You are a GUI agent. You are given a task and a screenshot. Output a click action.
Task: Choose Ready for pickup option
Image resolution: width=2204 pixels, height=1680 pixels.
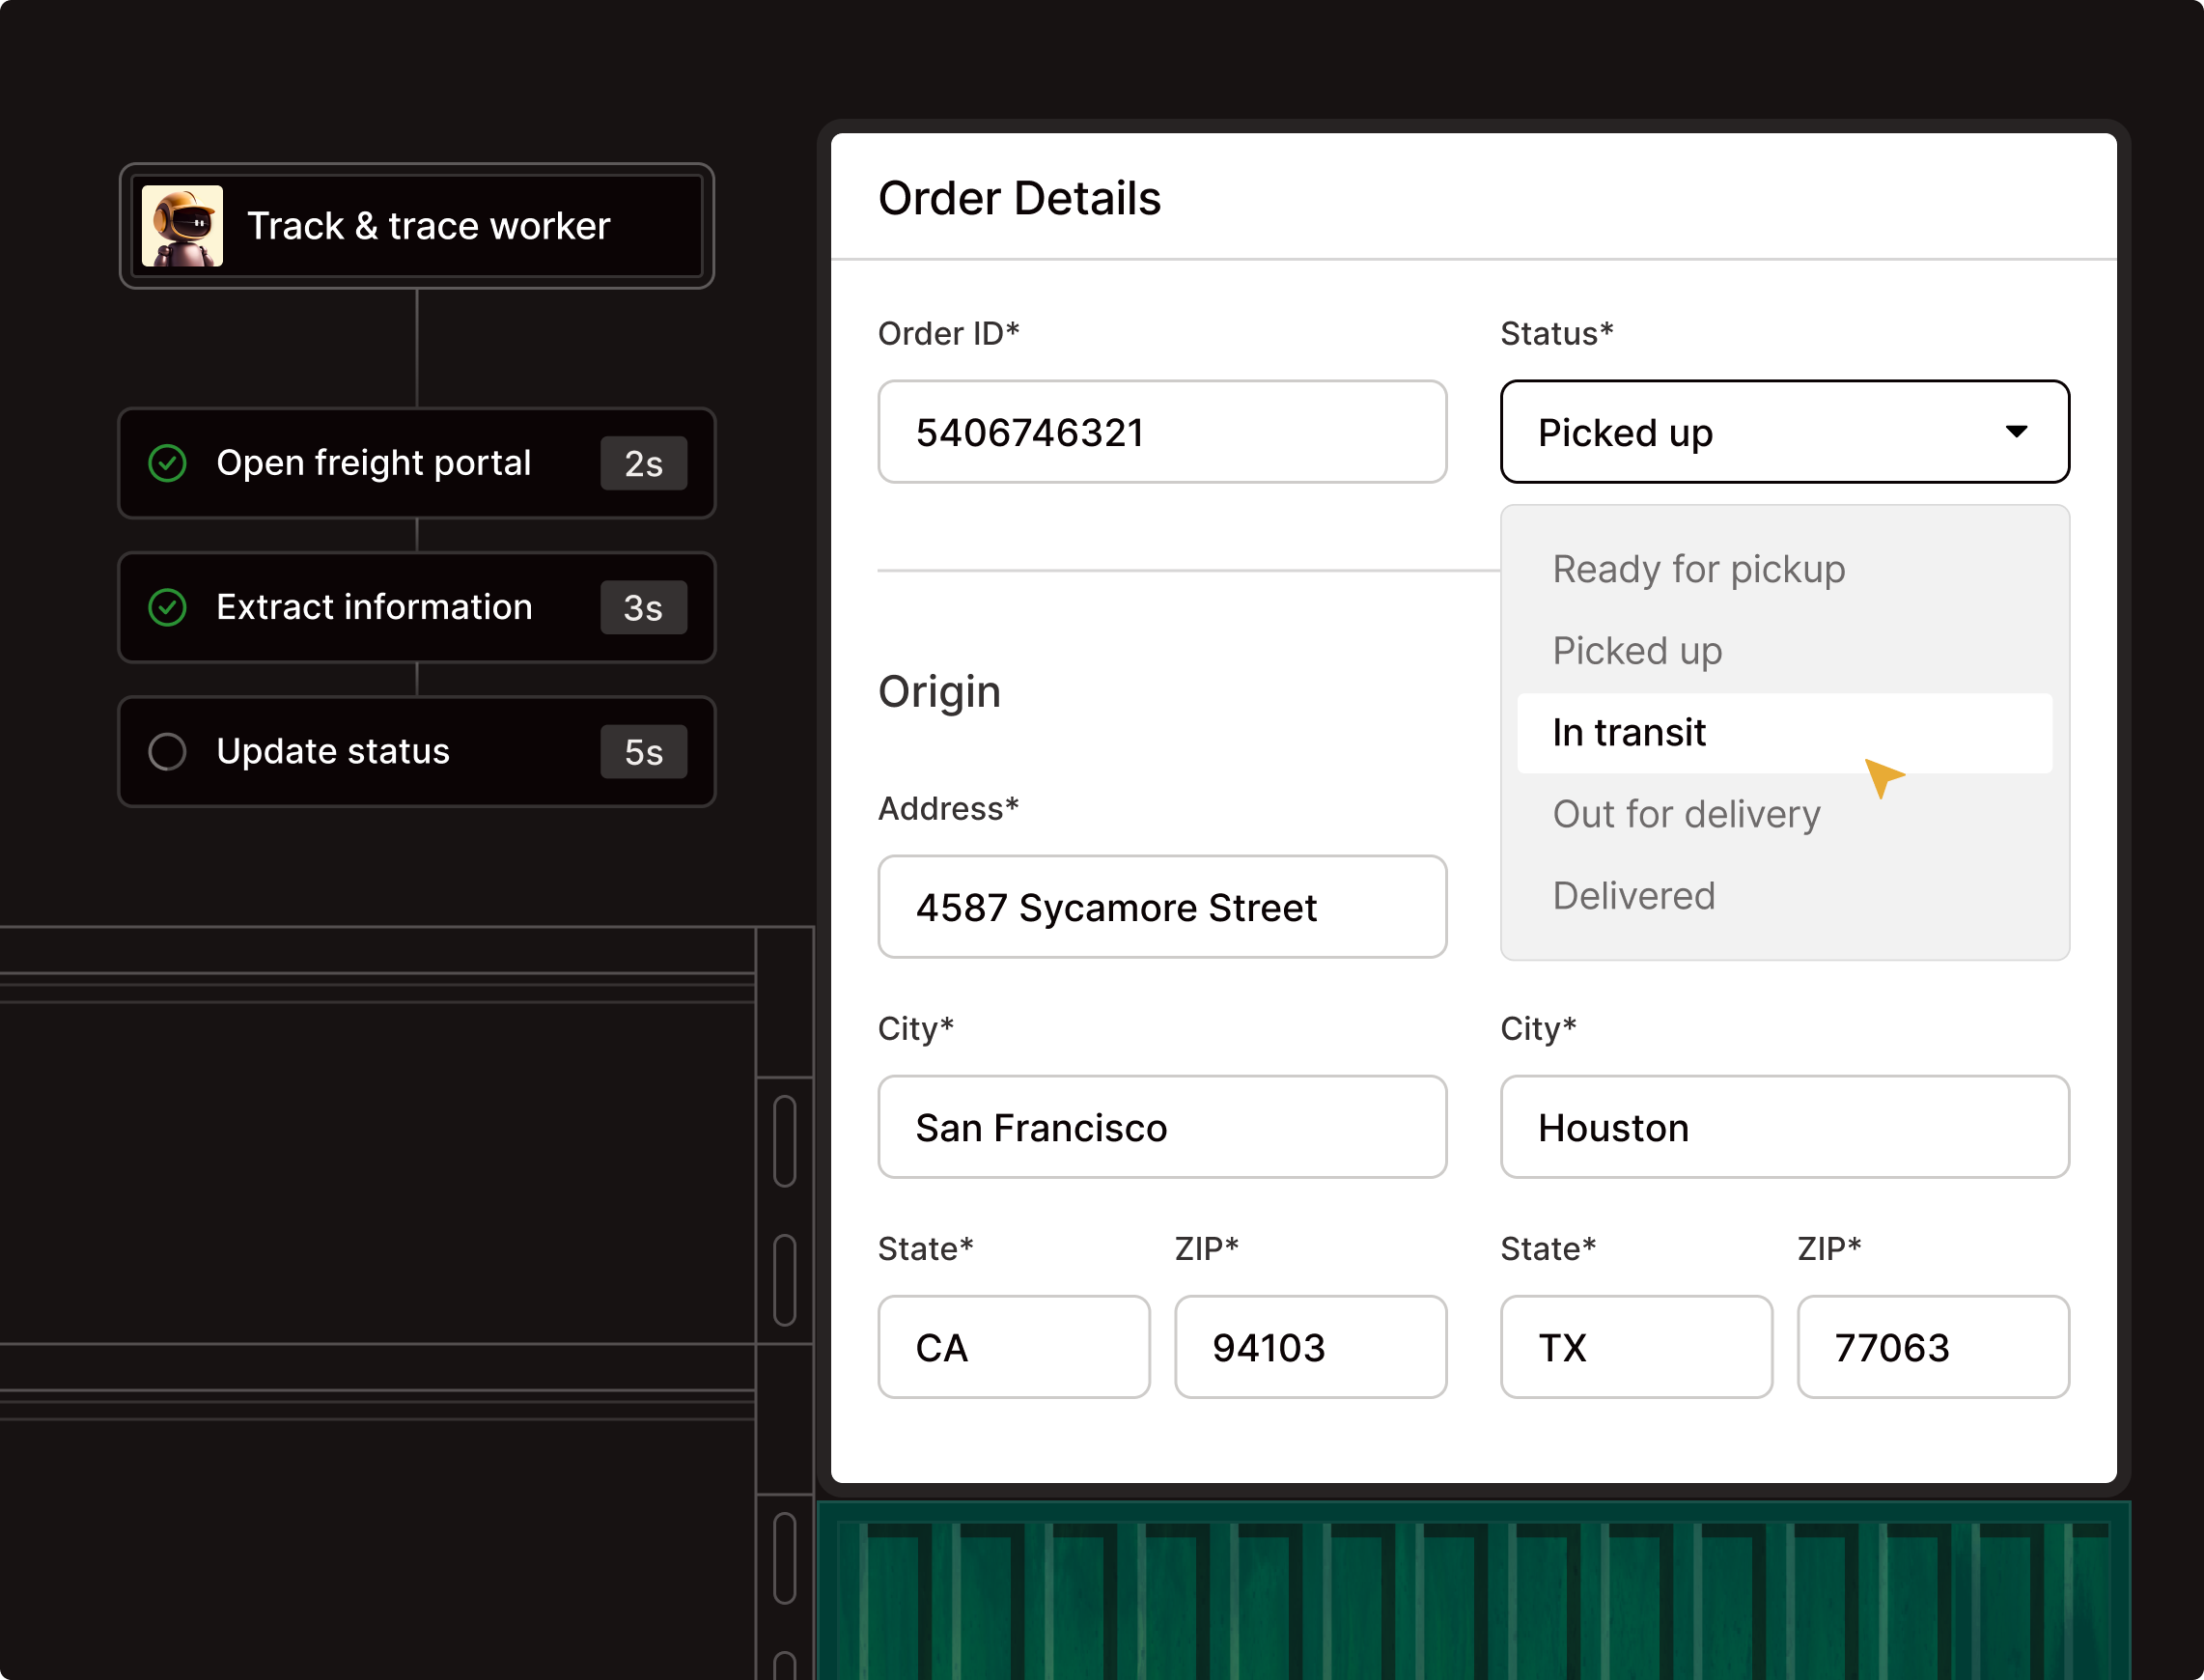1698,569
